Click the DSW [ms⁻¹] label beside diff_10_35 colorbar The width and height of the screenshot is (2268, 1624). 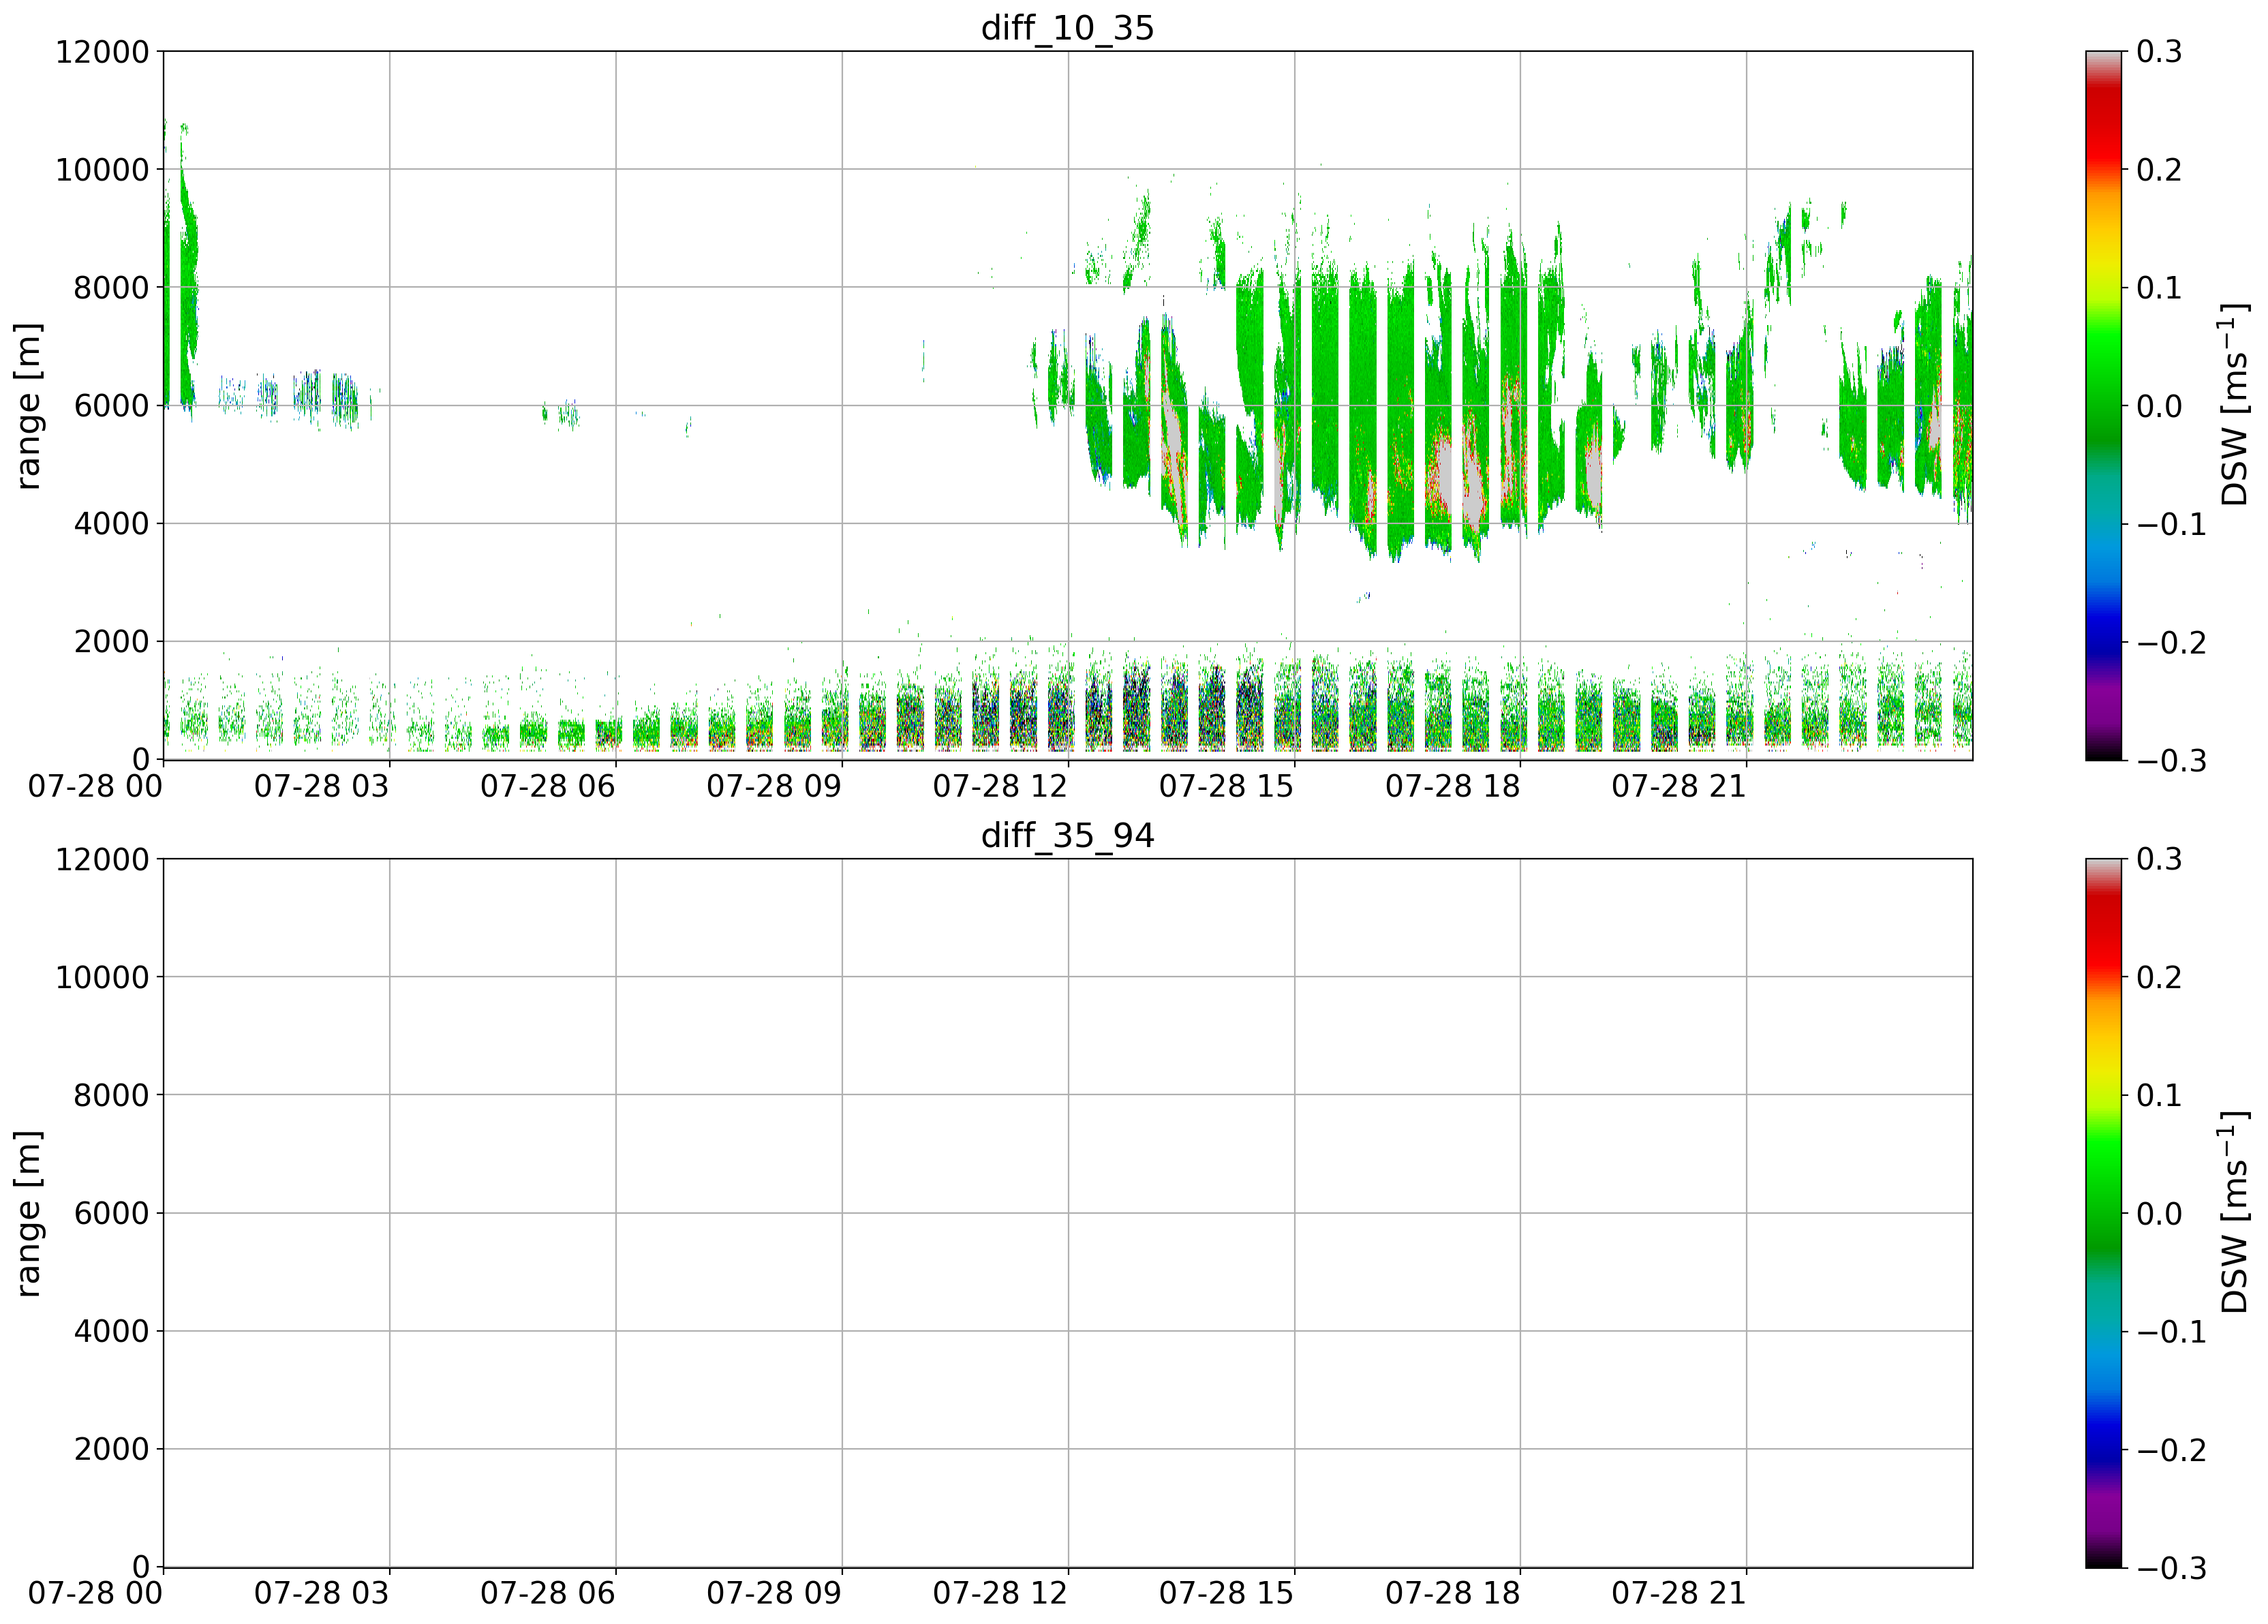(x=2234, y=405)
